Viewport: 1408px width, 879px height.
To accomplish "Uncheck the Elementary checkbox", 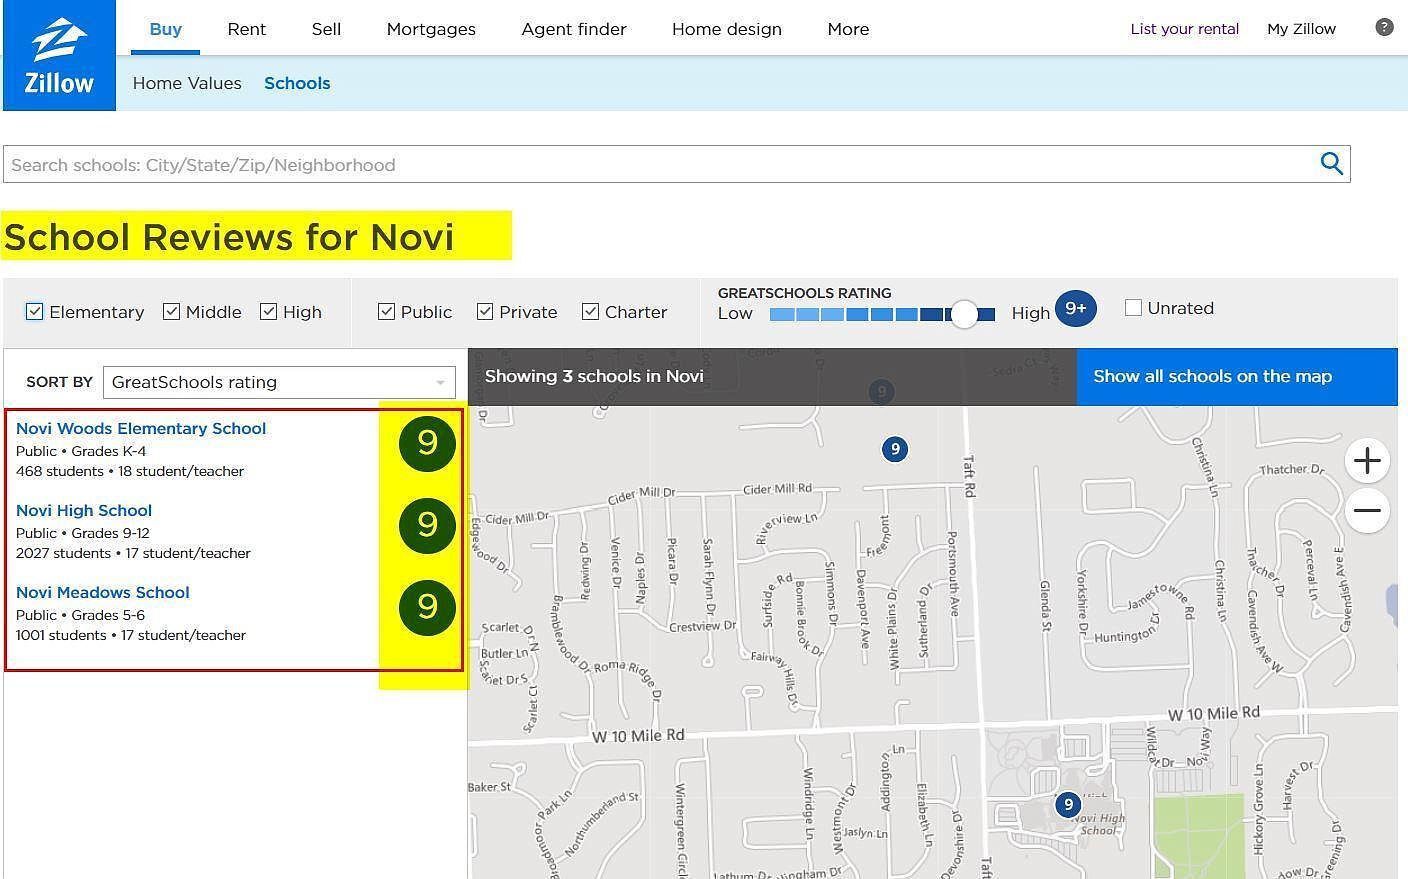I will pos(35,311).
